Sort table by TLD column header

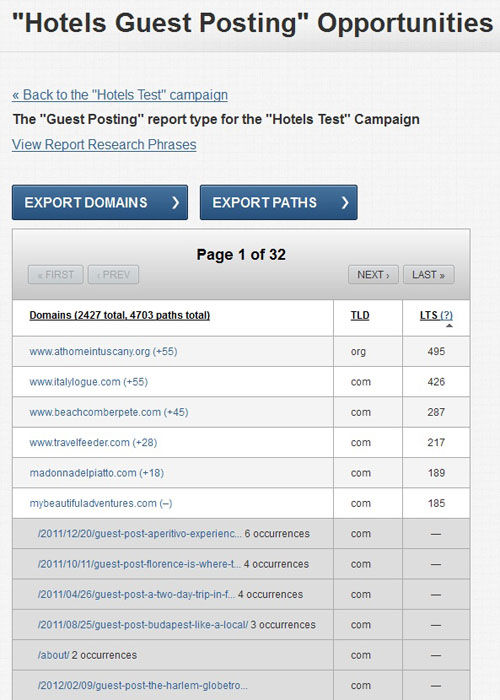[x=360, y=315]
